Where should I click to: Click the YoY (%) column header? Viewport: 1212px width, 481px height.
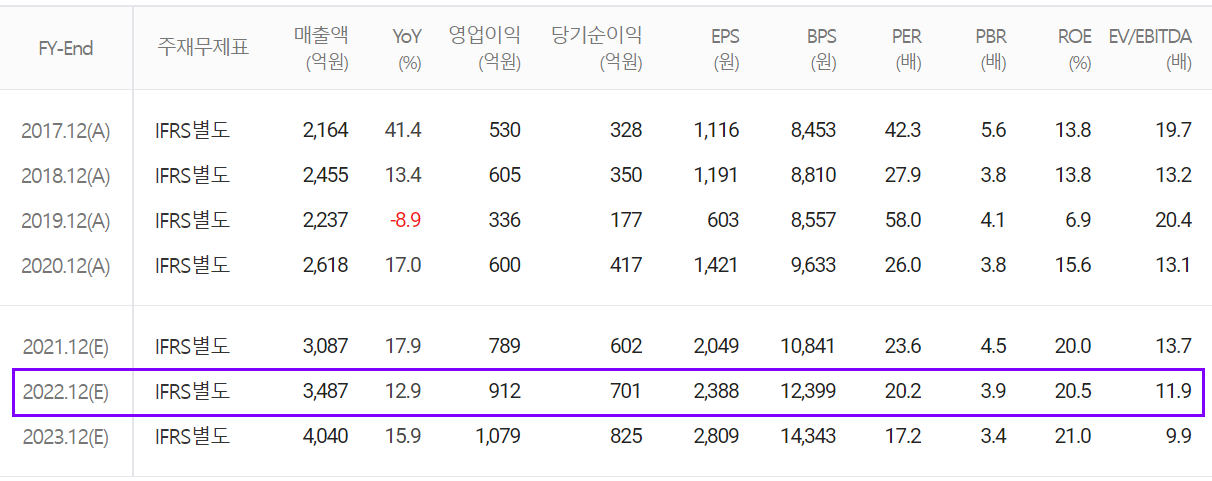(x=407, y=48)
